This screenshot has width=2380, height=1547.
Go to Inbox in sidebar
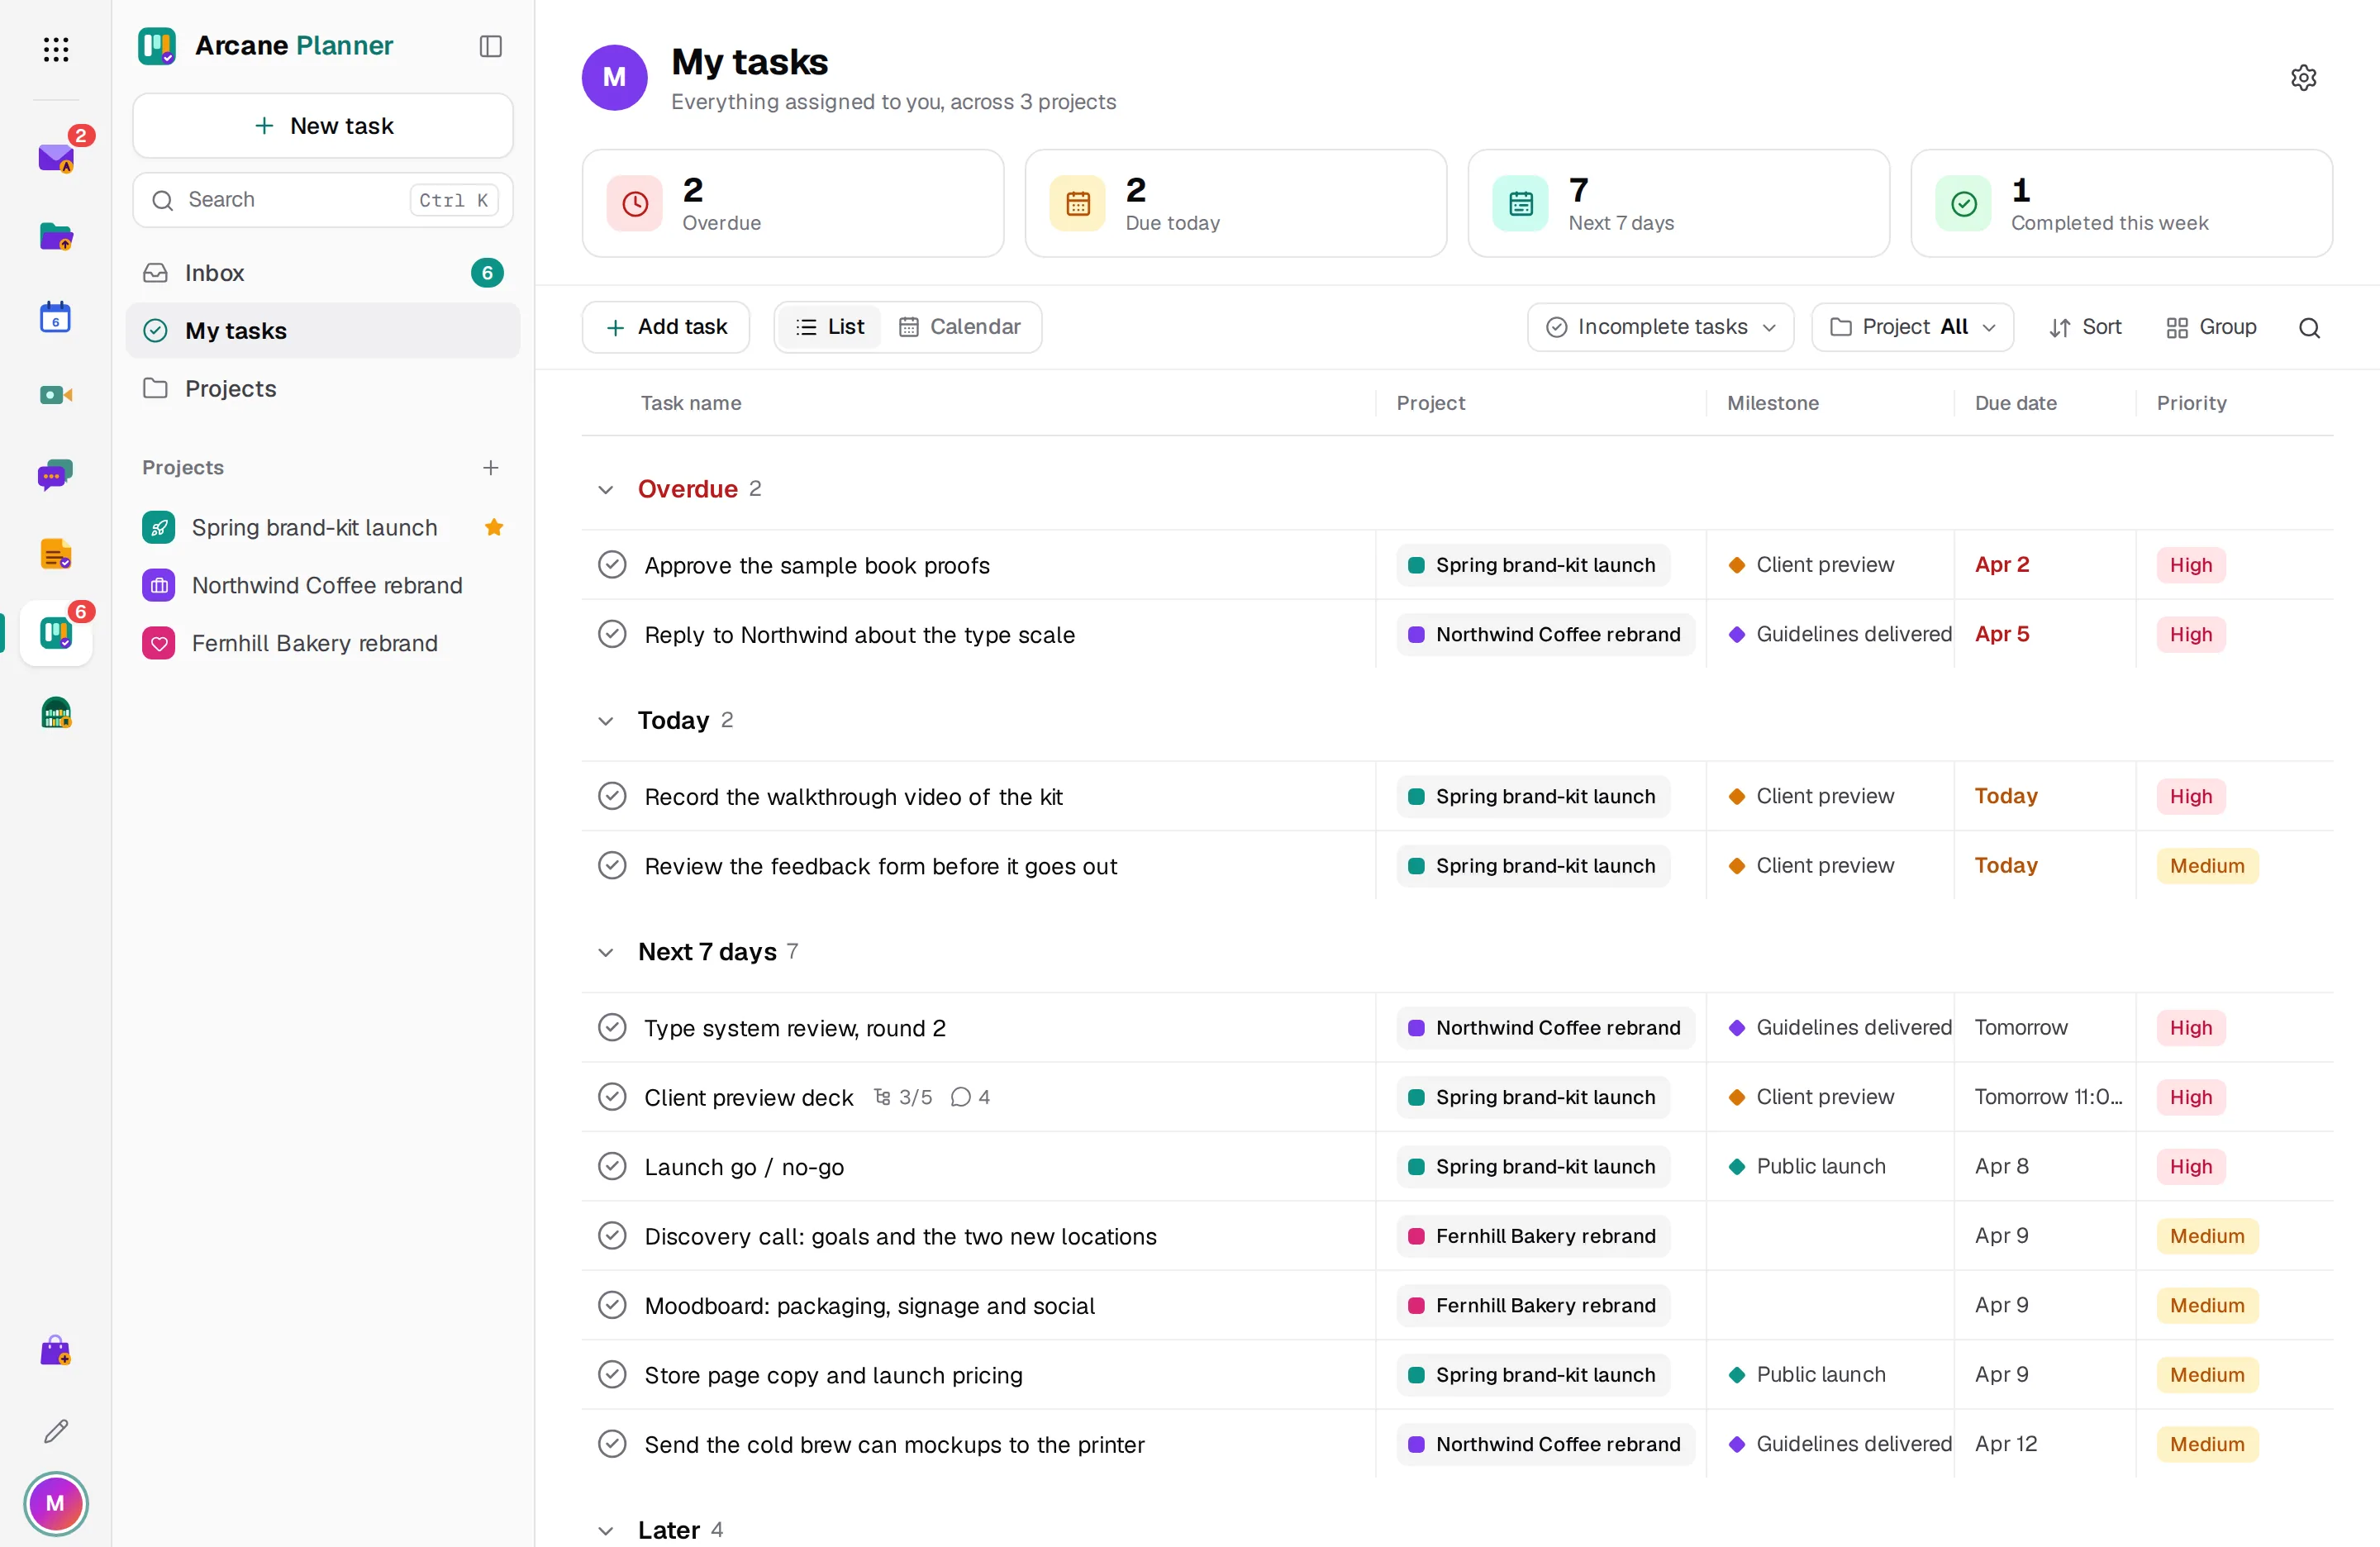(323, 273)
